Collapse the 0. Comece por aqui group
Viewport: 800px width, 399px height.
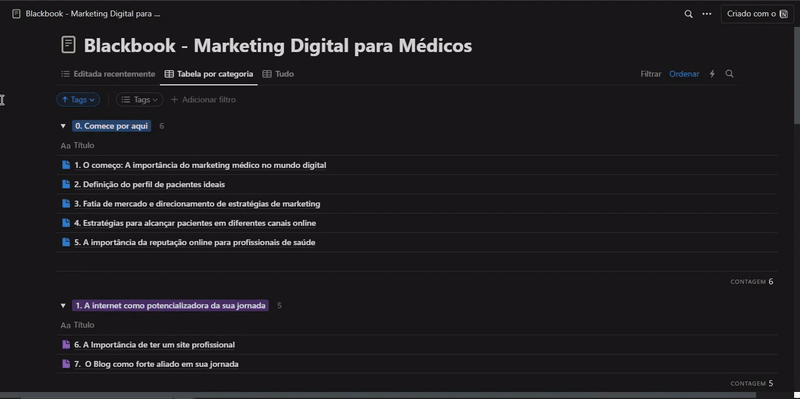coord(63,126)
